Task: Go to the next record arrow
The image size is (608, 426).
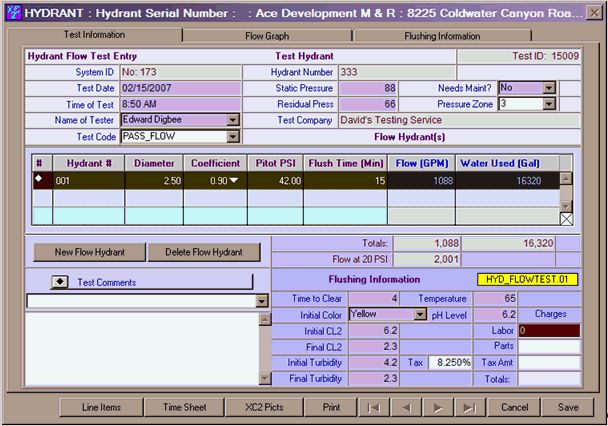Action: pos(440,408)
